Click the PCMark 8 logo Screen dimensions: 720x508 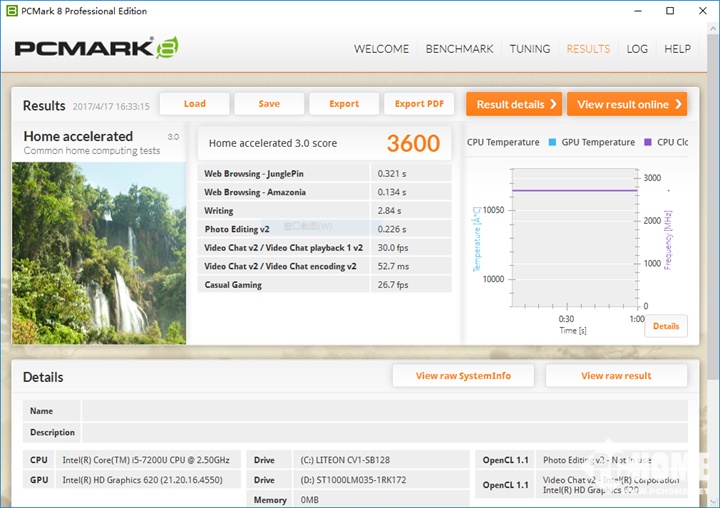(97, 48)
